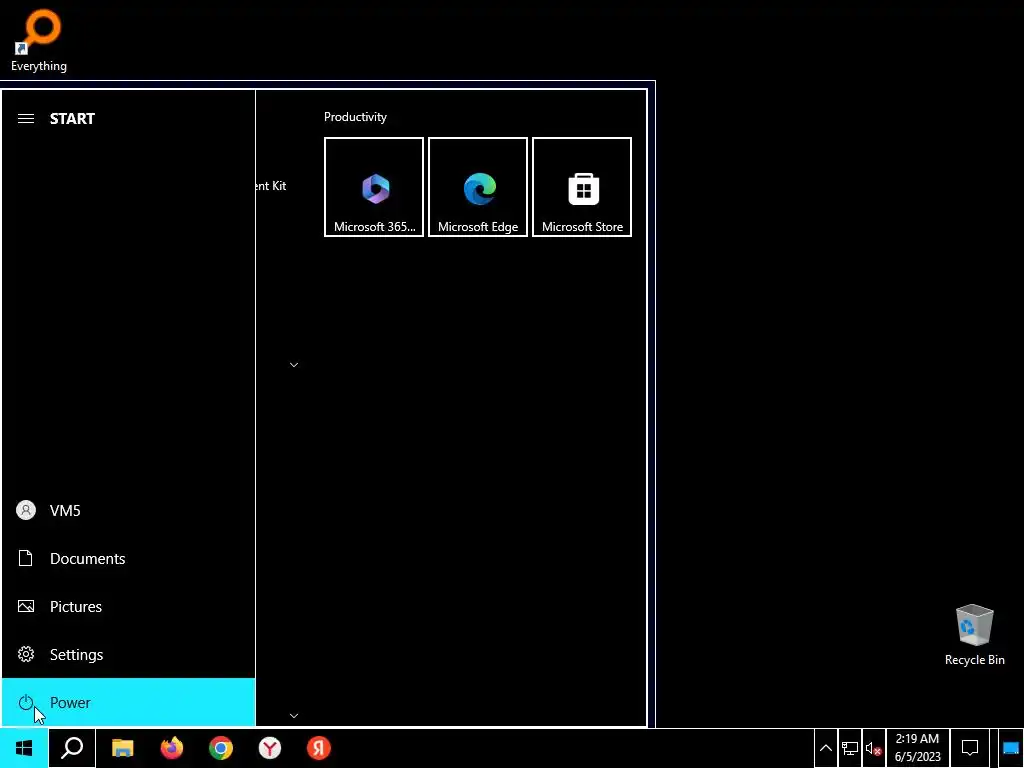1024x768 pixels.
Task: Open Documents from the Start menu
Action: pyautogui.click(x=128, y=558)
